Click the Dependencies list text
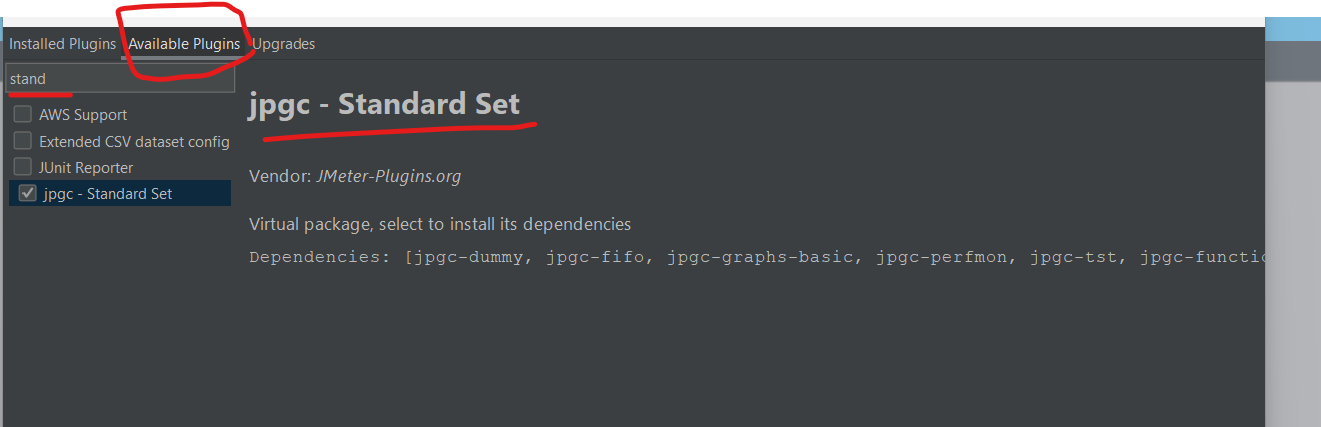Screen dimensions: 1321x427 (x=757, y=257)
